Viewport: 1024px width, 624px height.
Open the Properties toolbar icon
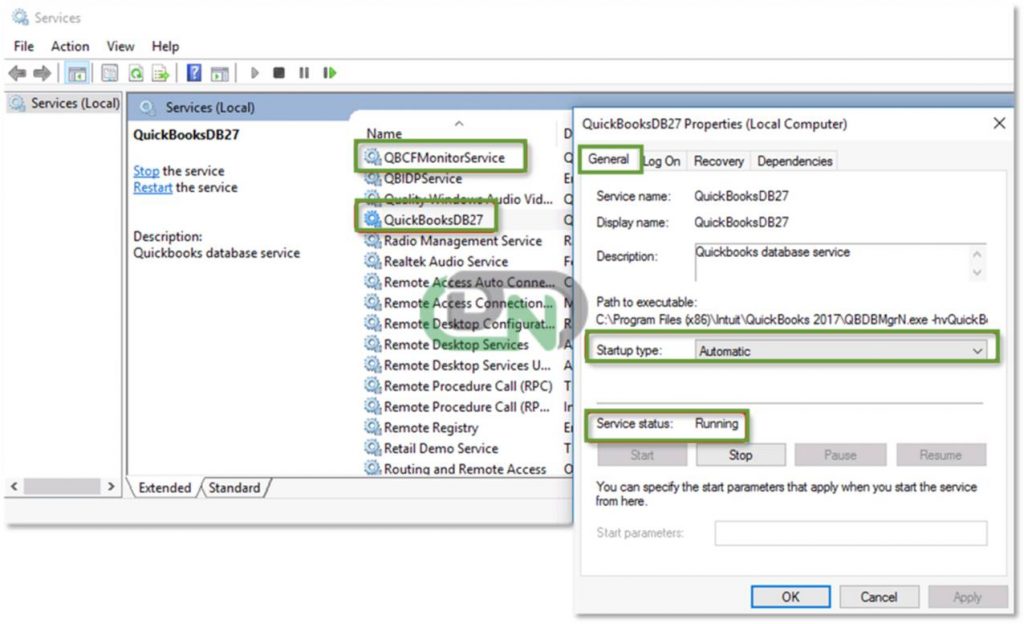(110, 73)
